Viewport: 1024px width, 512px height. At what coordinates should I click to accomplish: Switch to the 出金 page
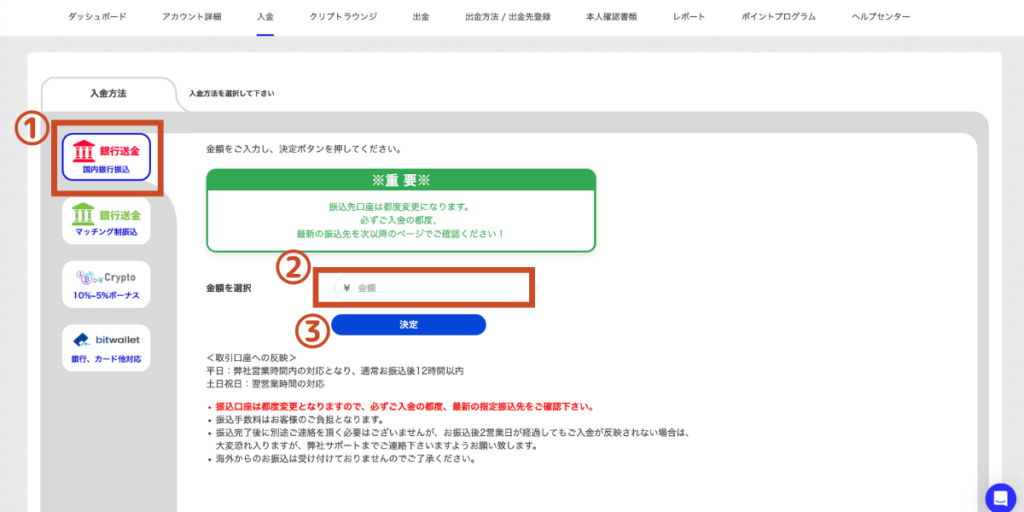[x=421, y=17]
